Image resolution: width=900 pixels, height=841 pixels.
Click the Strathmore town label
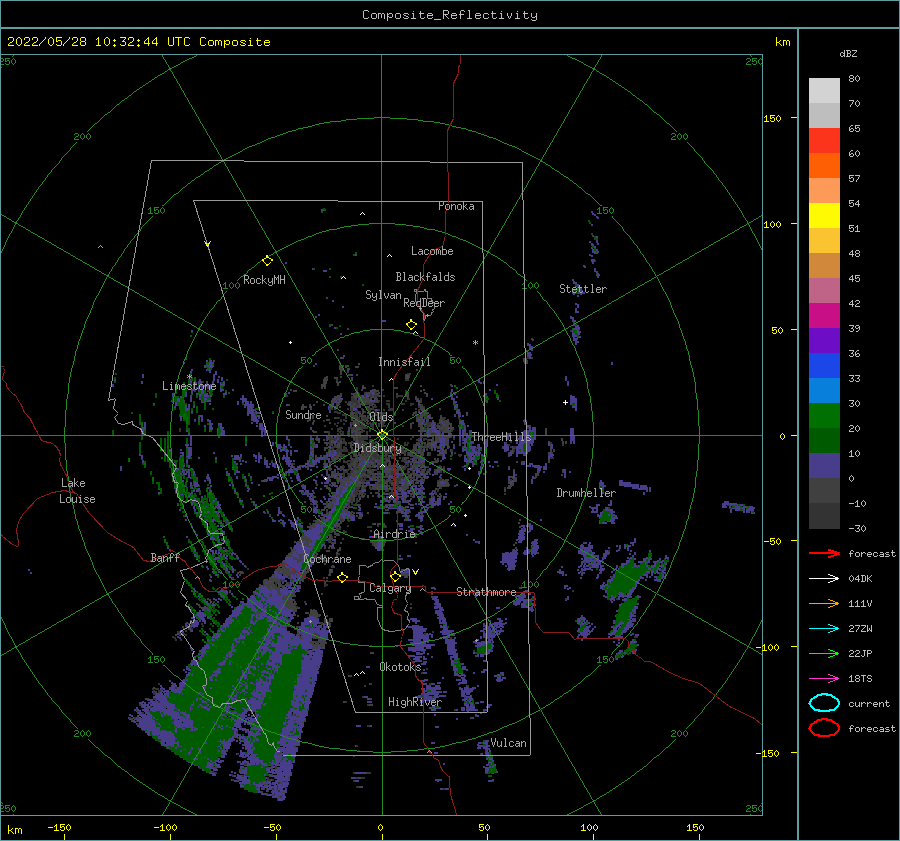(x=486, y=592)
